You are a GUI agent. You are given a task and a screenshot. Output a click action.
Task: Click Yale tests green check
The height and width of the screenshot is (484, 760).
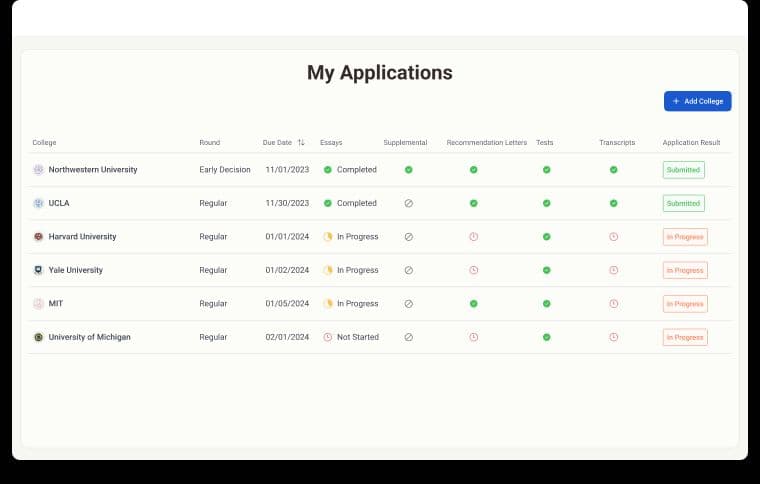coord(547,270)
